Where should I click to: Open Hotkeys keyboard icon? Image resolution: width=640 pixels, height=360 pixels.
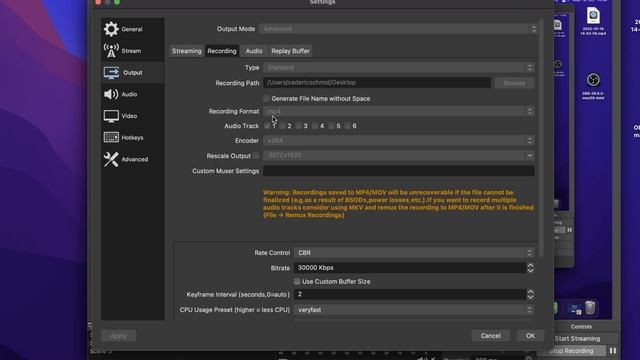coord(111,138)
